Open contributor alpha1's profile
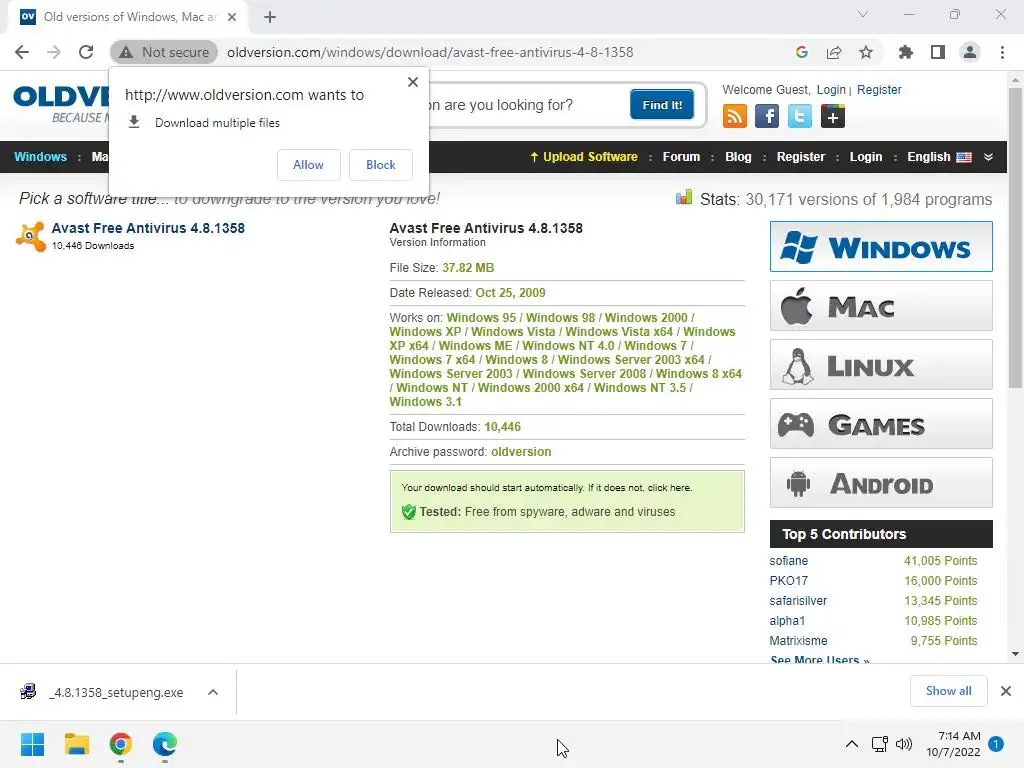 [787, 621]
